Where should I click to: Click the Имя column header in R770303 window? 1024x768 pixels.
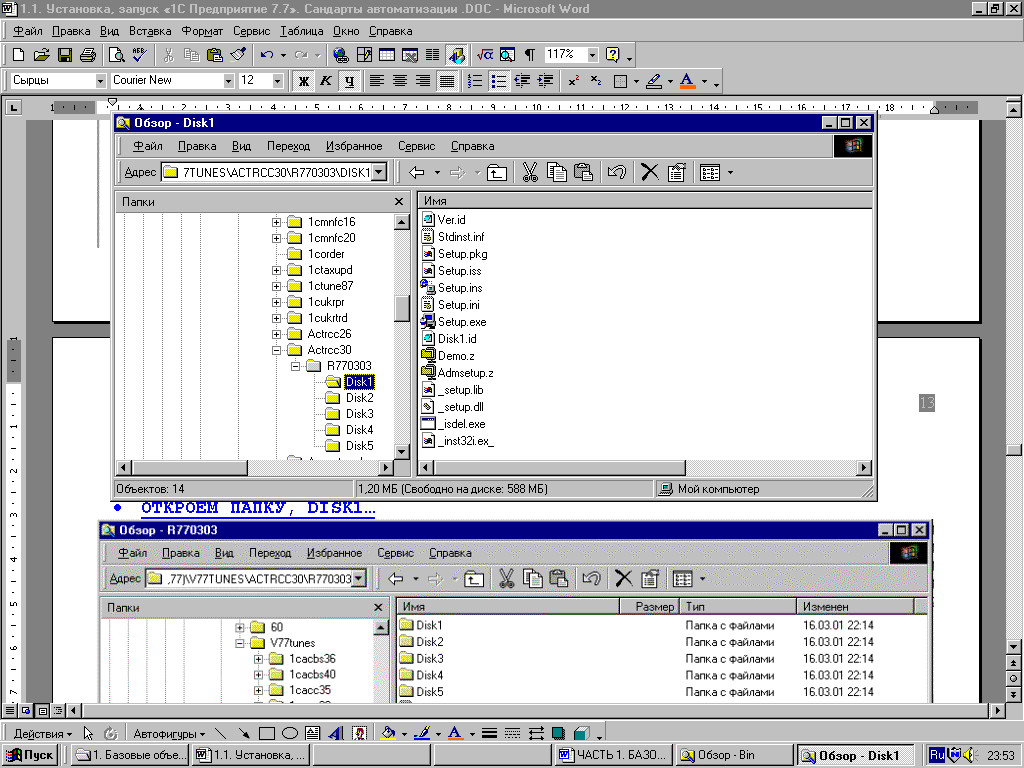tap(507, 607)
